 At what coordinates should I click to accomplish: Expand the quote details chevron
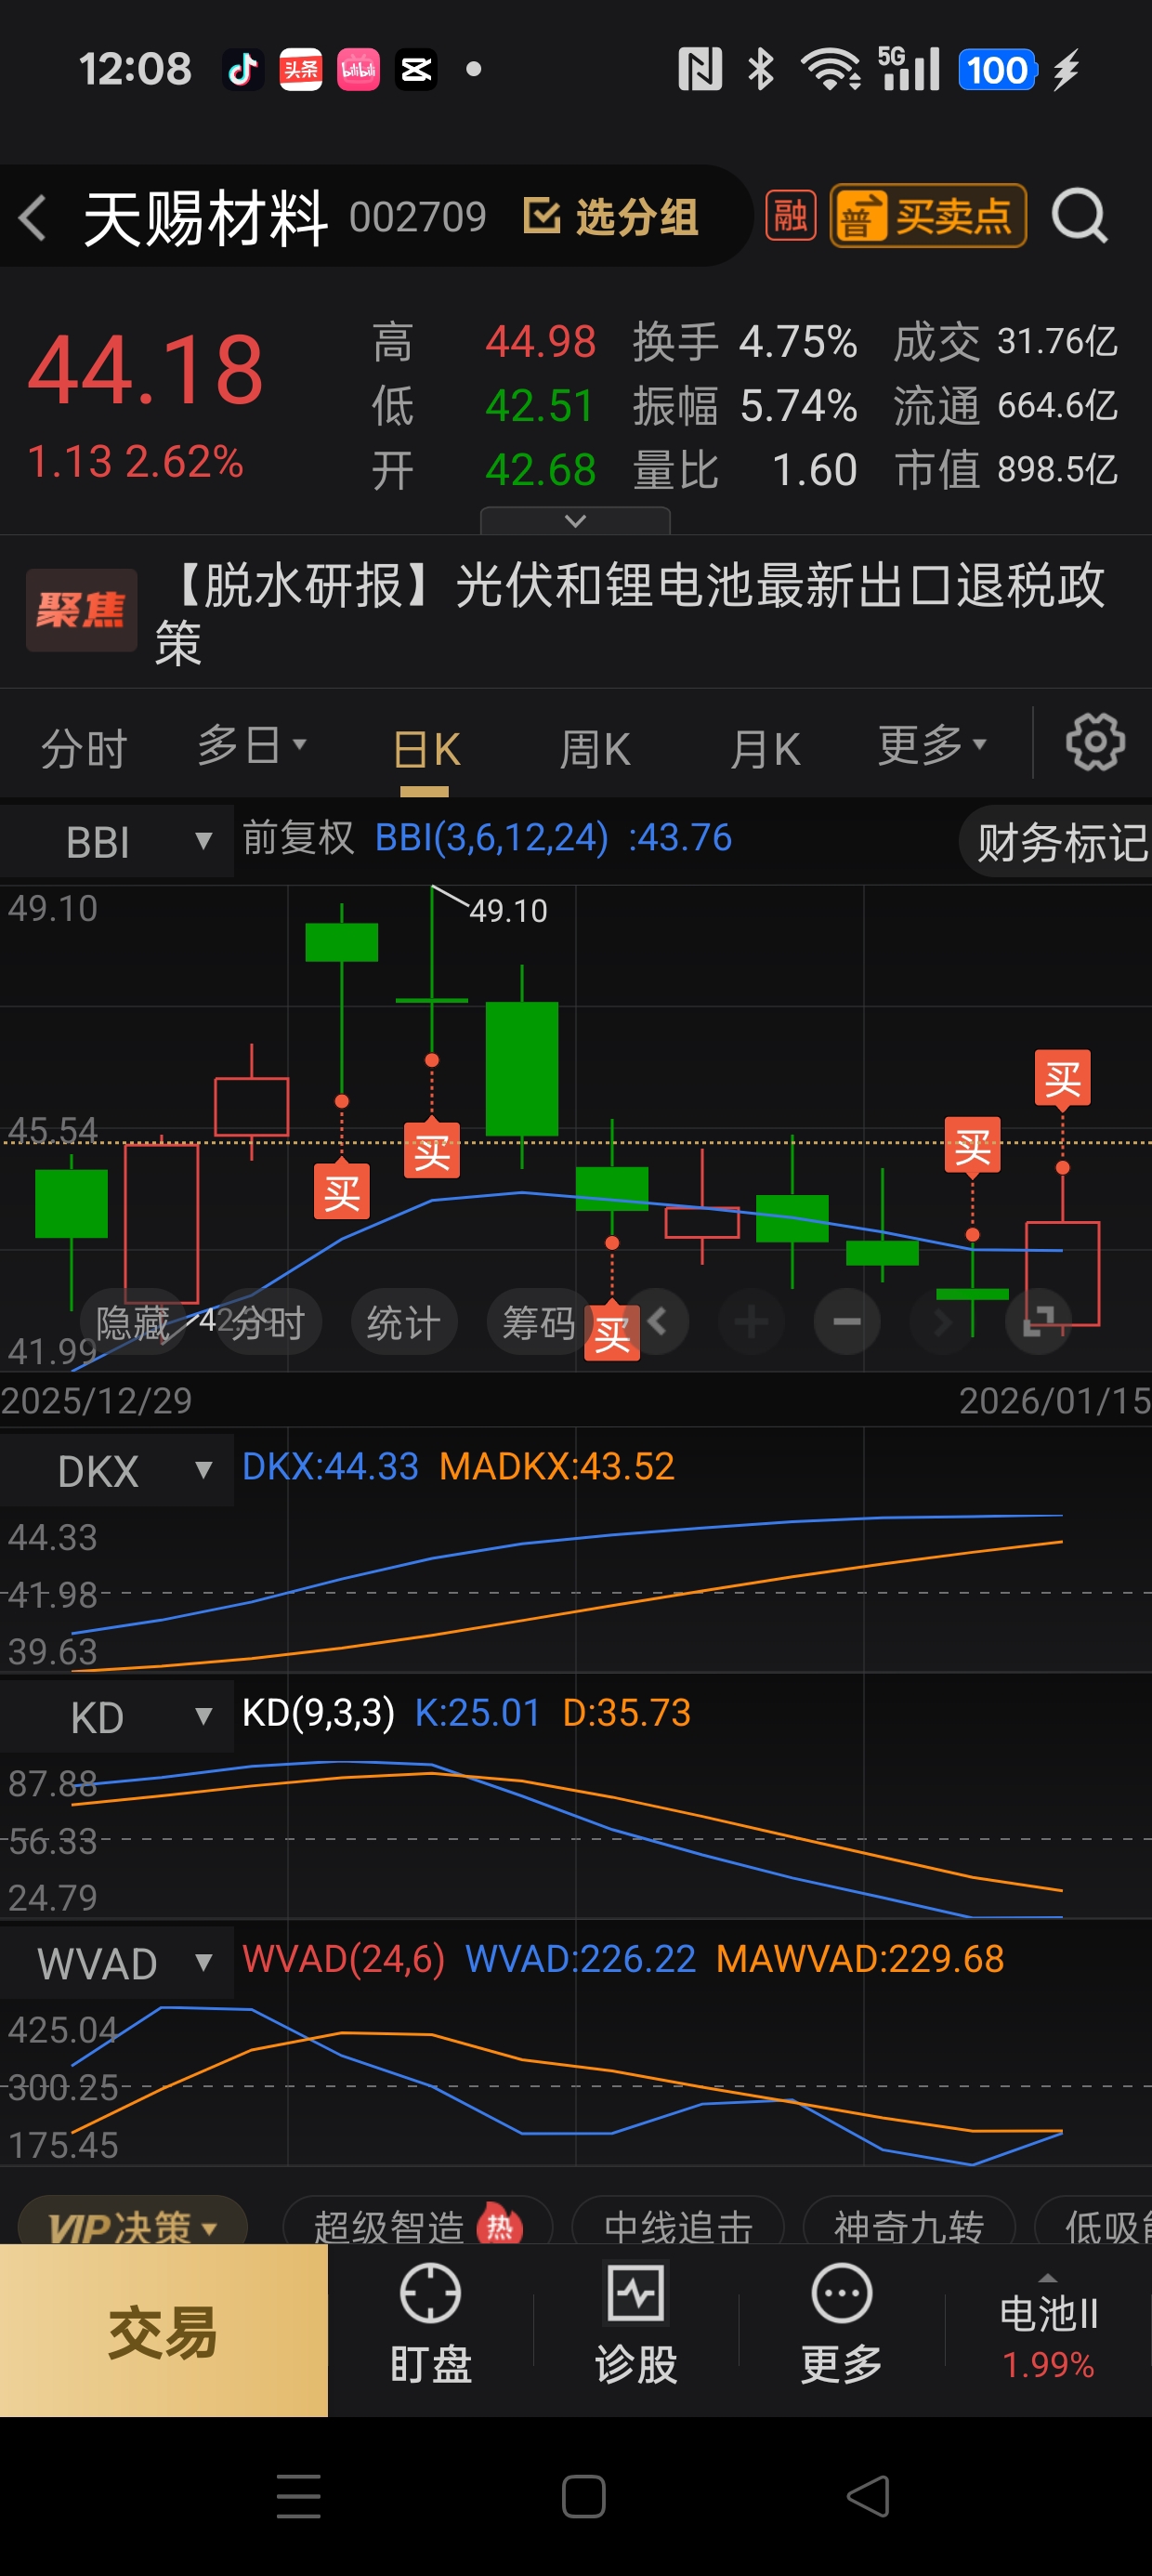[575, 521]
